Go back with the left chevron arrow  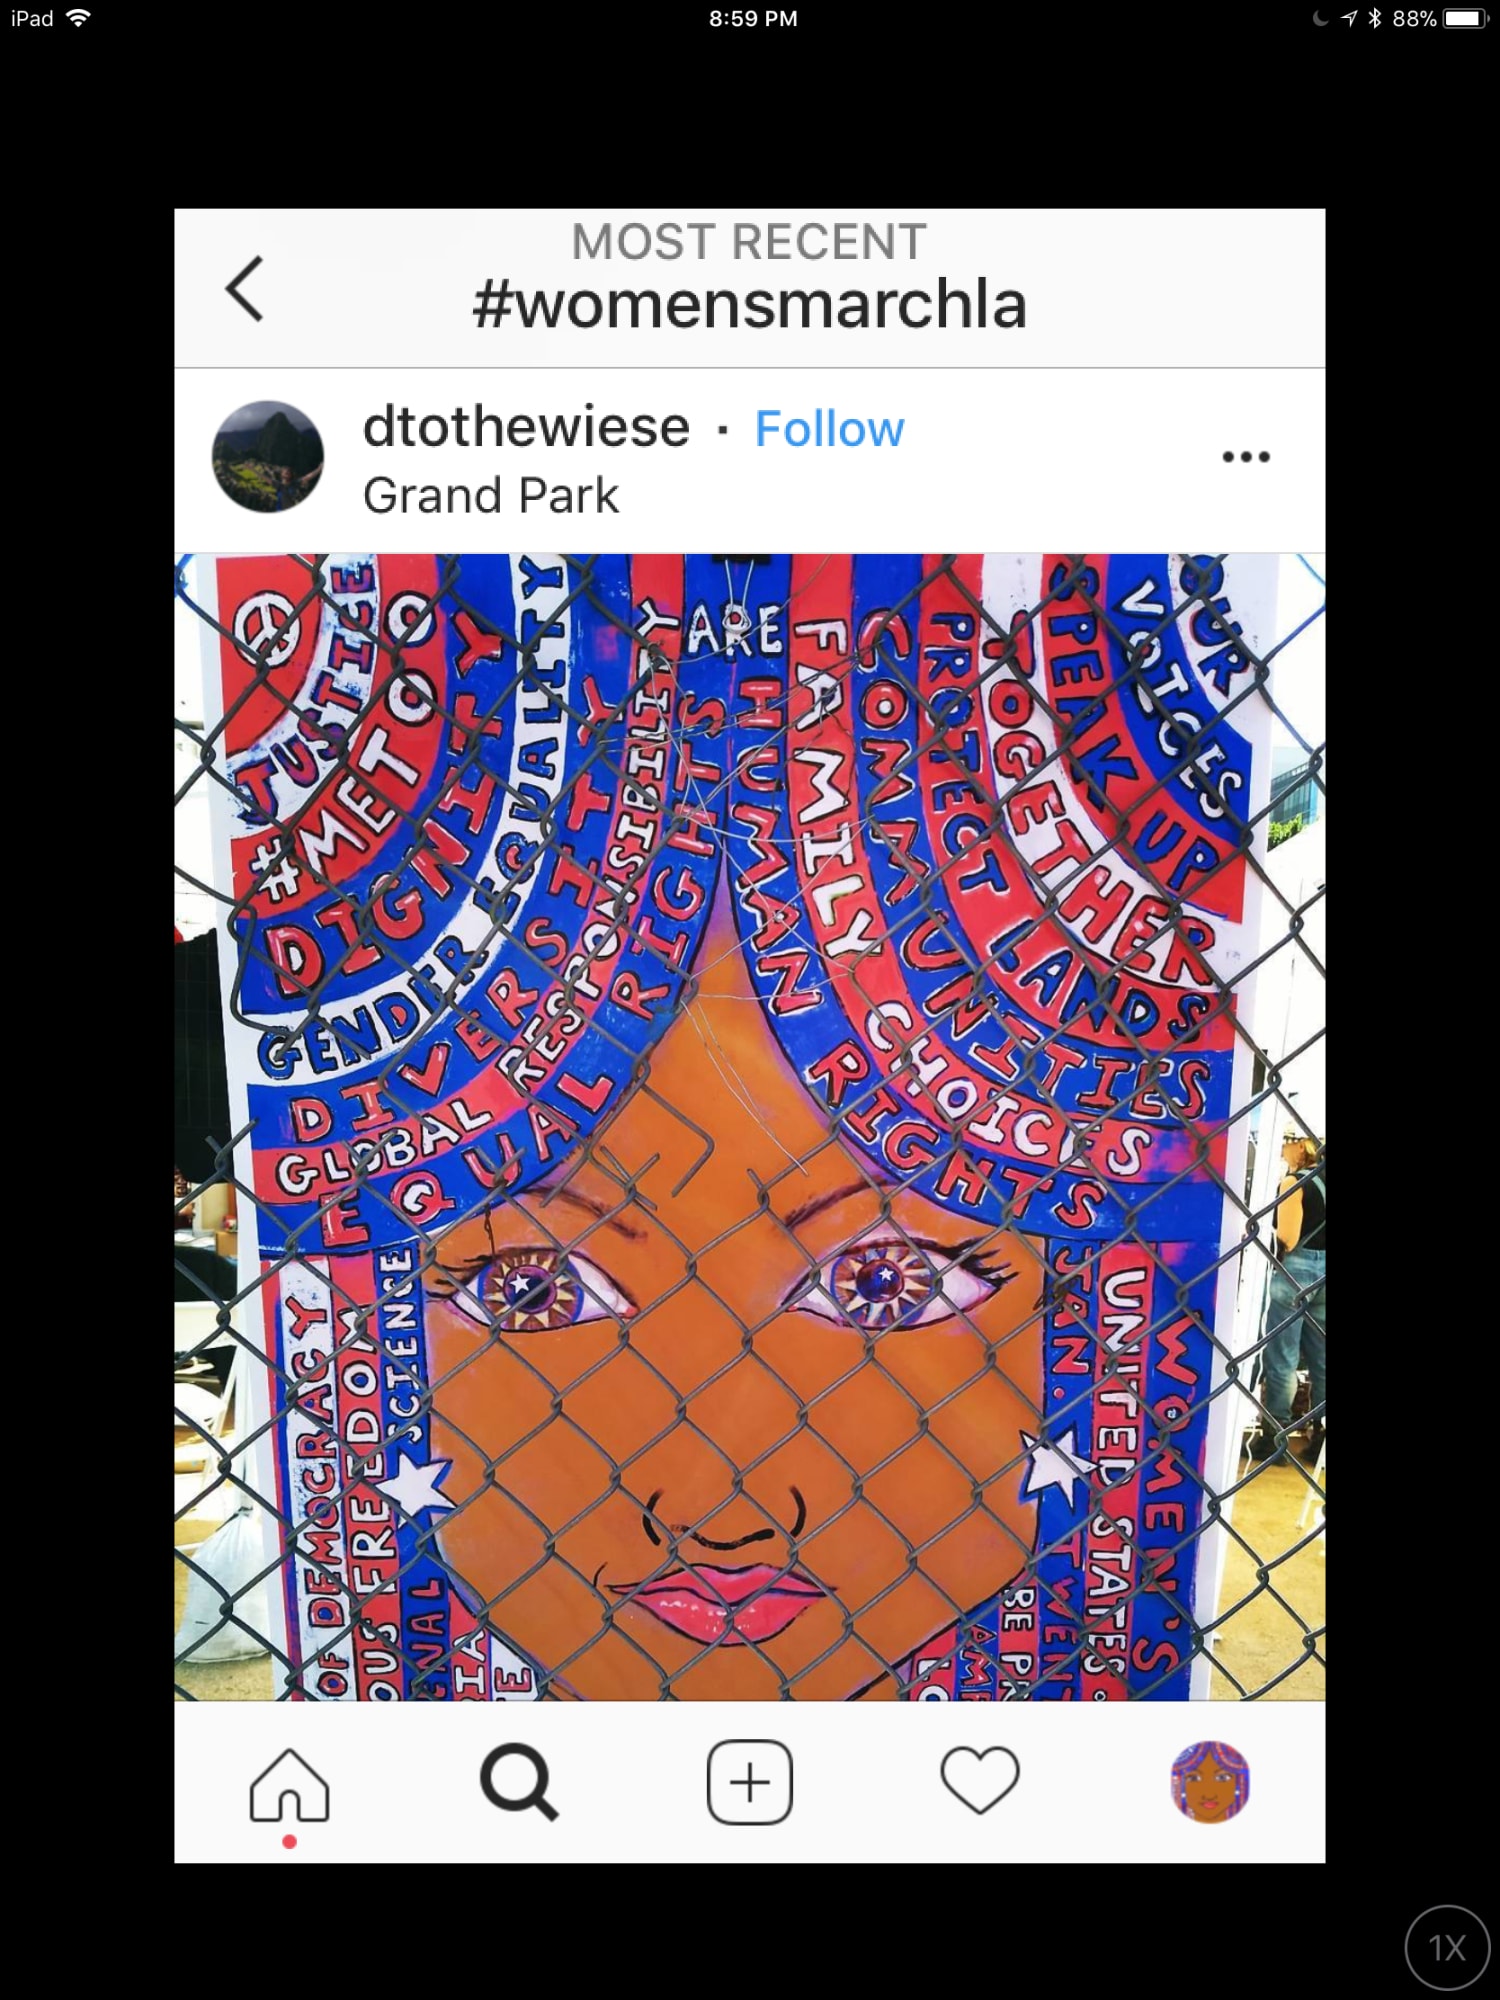coord(245,288)
